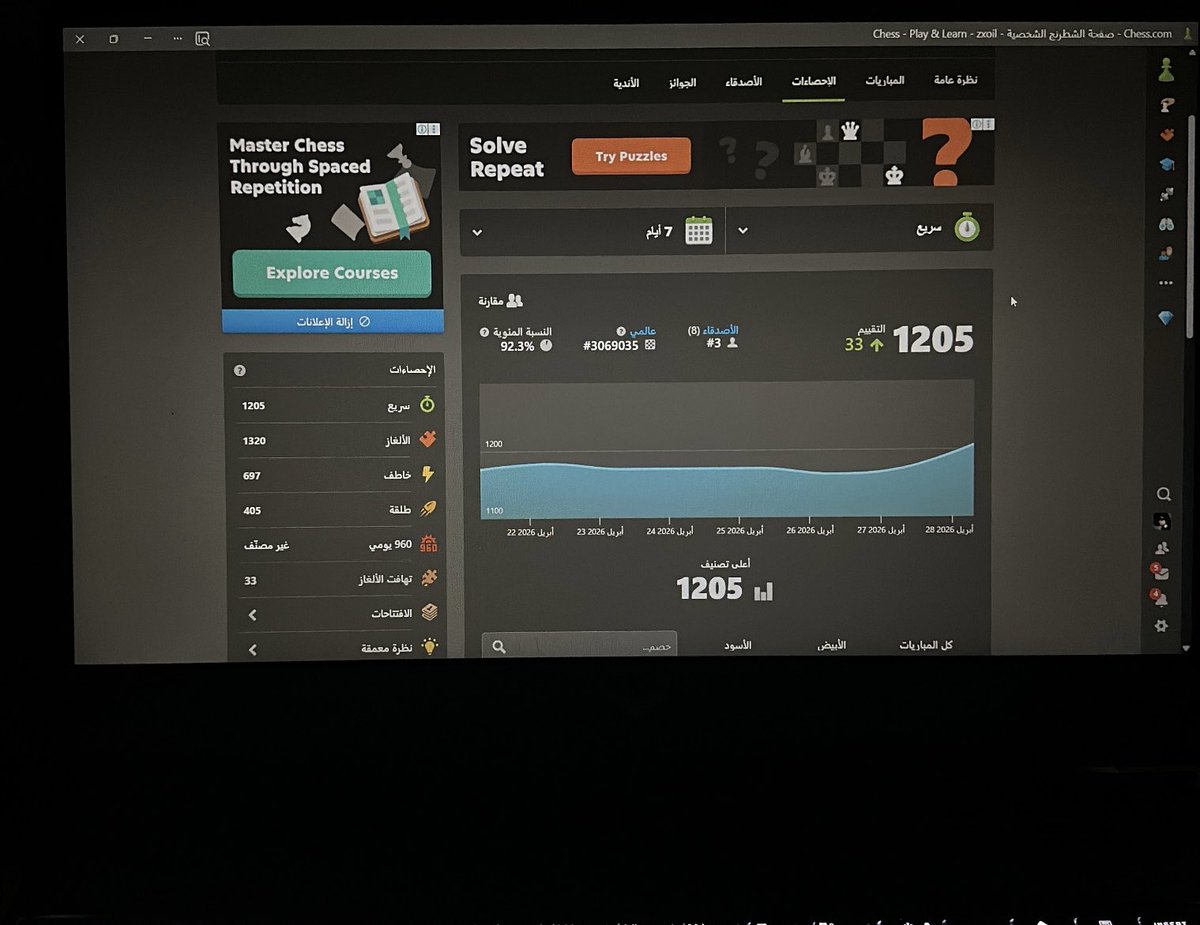
Task: Select the الإحصاءات stats tab
Action: tap(813, 81)
